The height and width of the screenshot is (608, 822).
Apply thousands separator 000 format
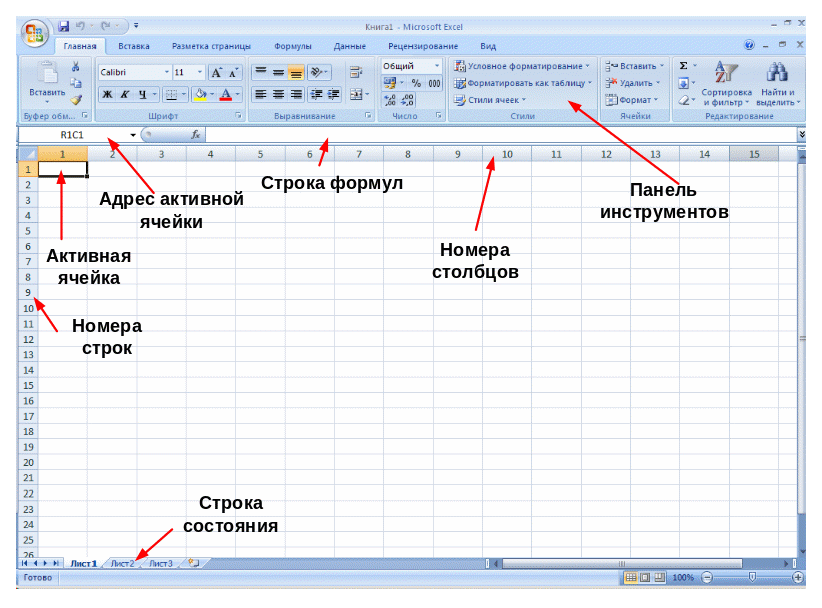point(434,83)
